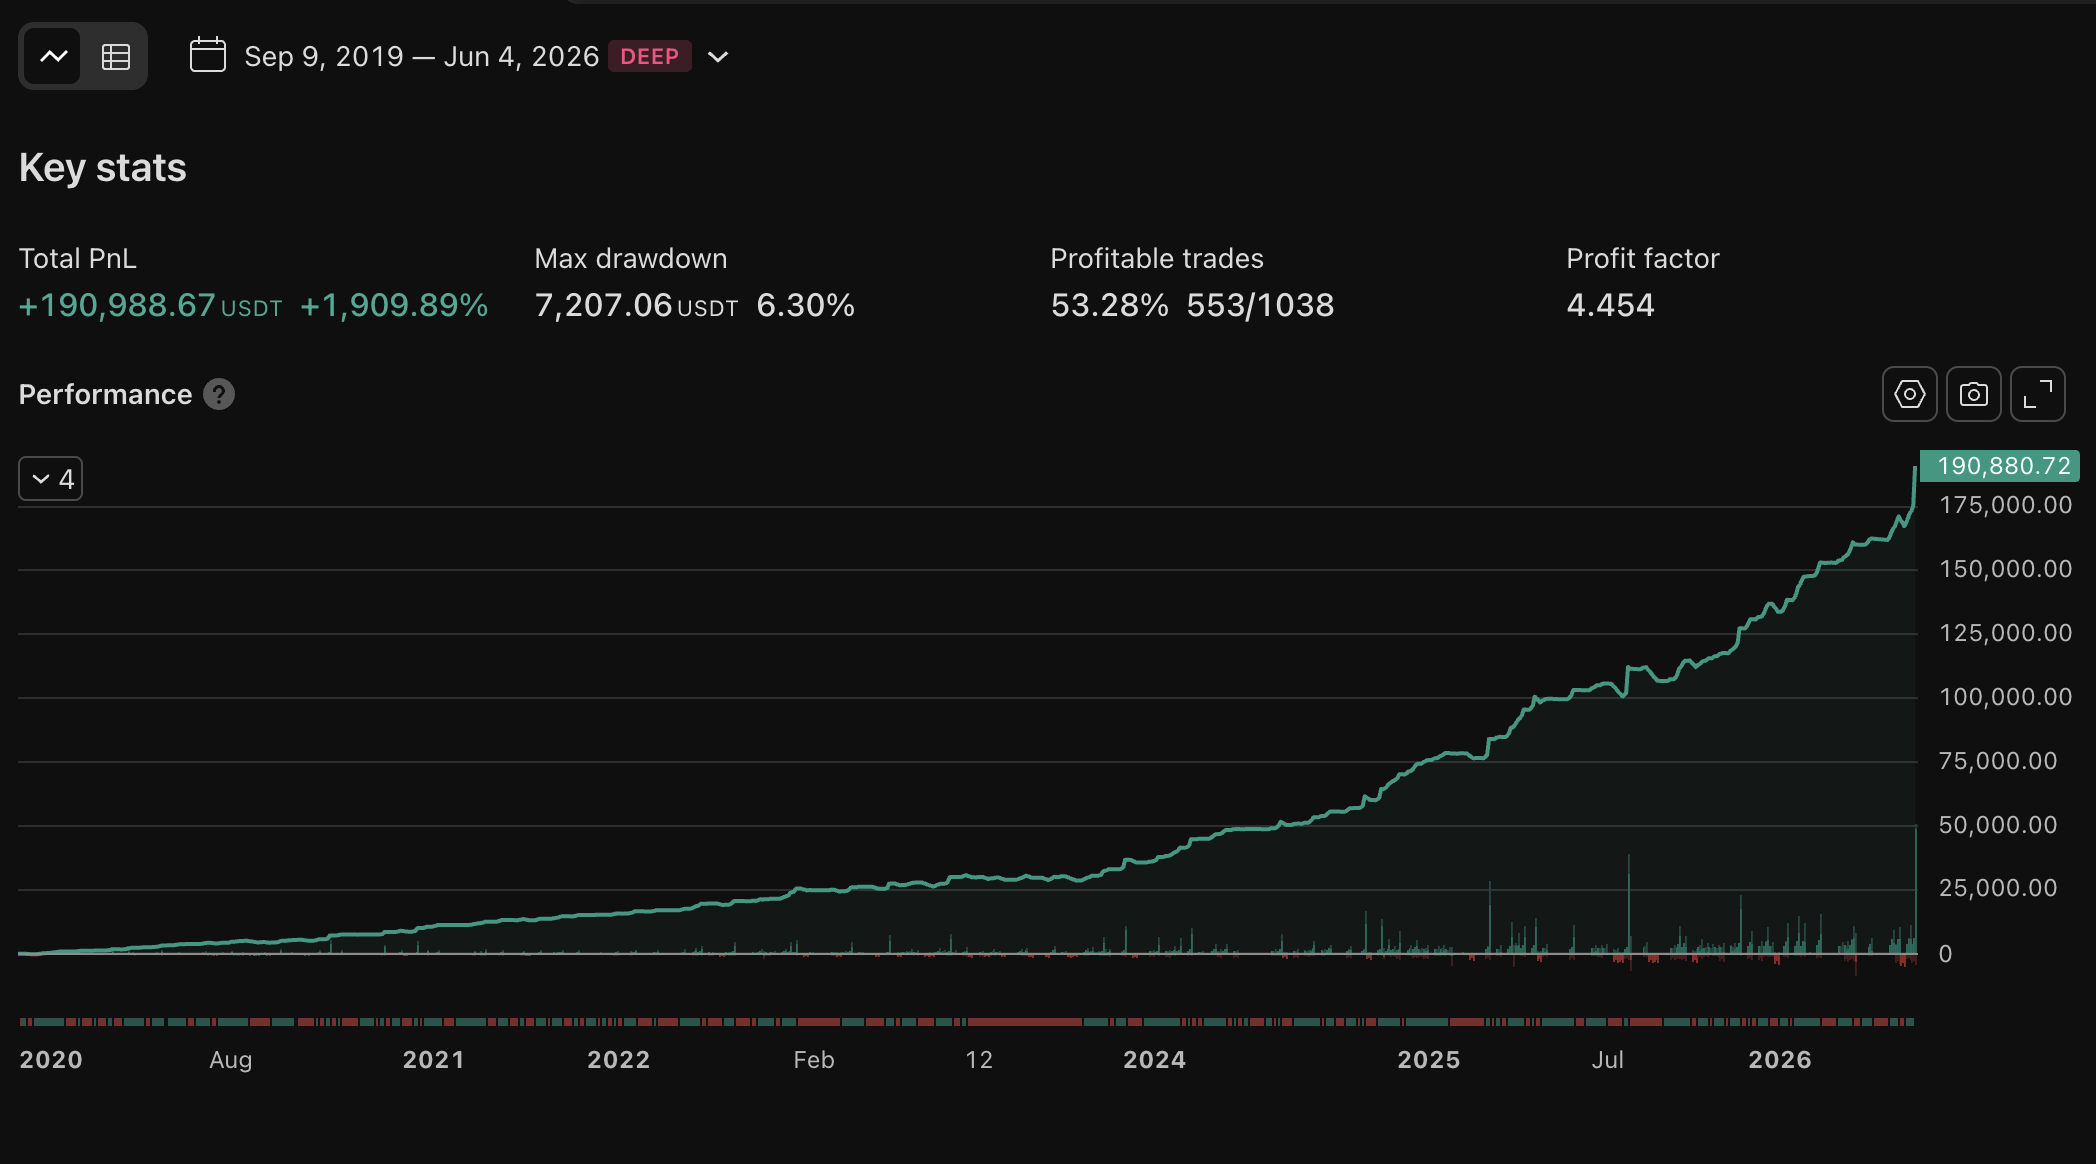The height and width of the screenshot is (1164, 2096).
Task: Click the 150,000.00 price axis label
Action: click(2005, 569)
